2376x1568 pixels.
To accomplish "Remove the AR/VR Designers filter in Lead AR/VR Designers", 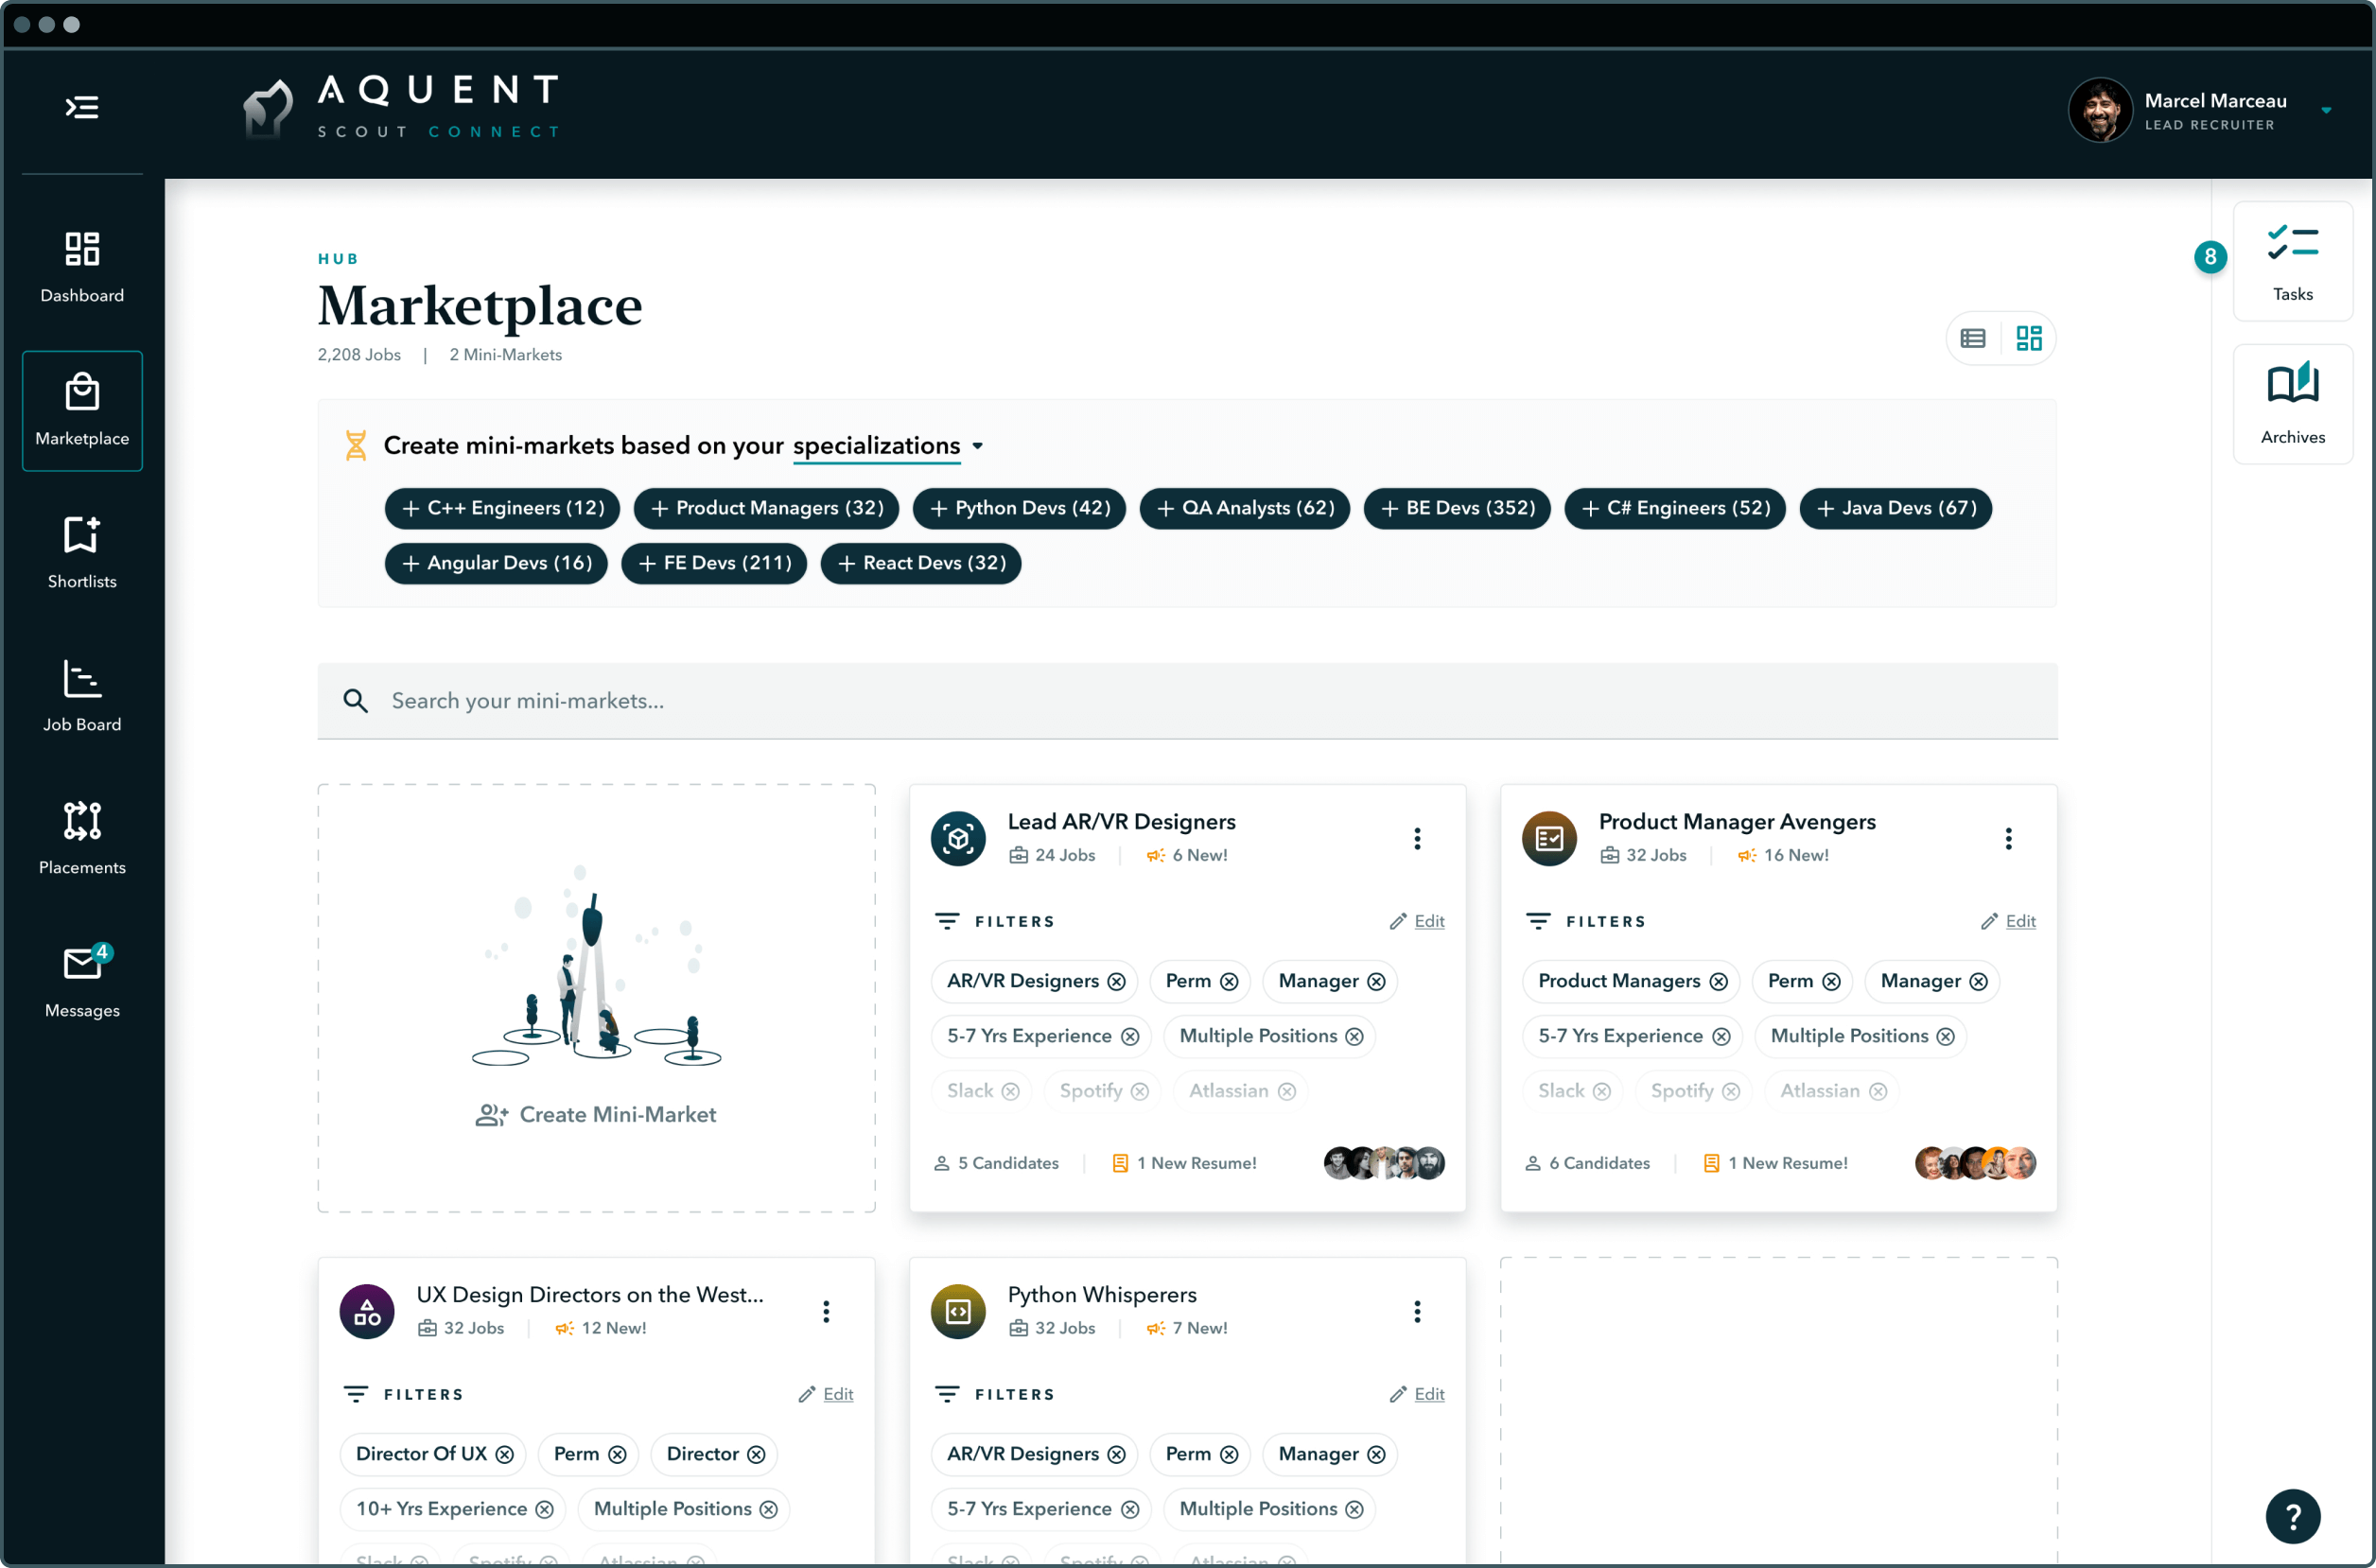I will [1116, 982].
